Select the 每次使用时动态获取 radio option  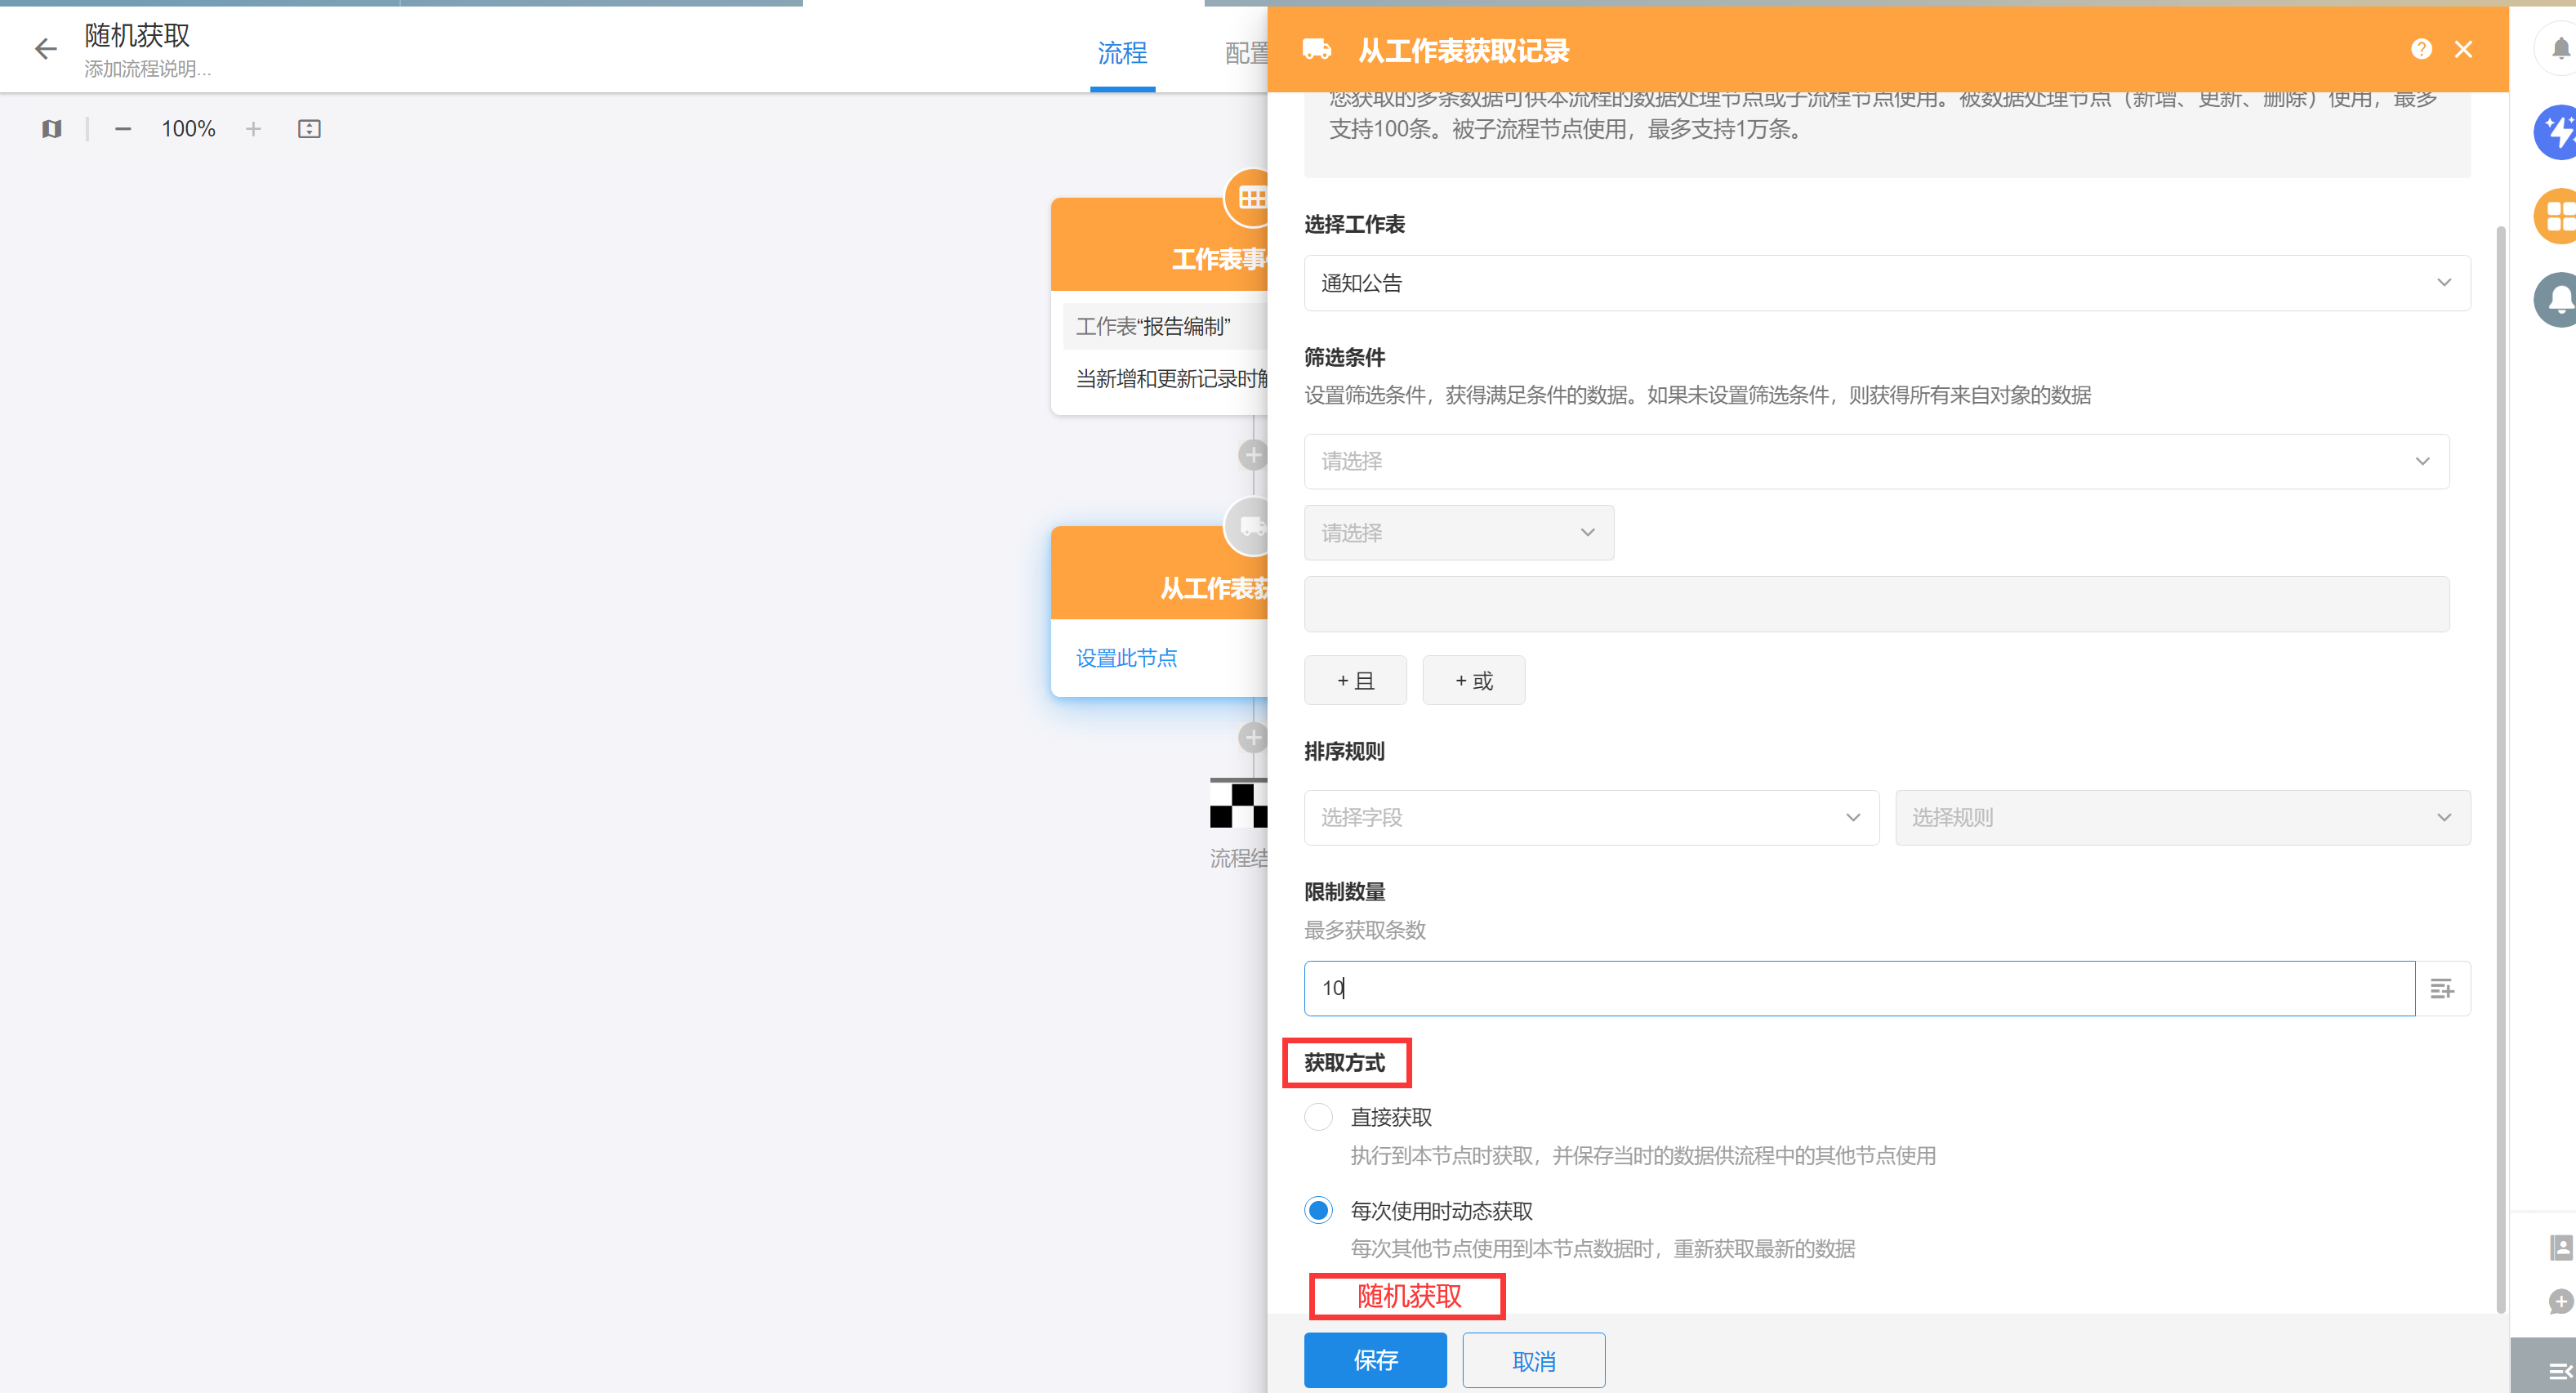[1318, 1211]
